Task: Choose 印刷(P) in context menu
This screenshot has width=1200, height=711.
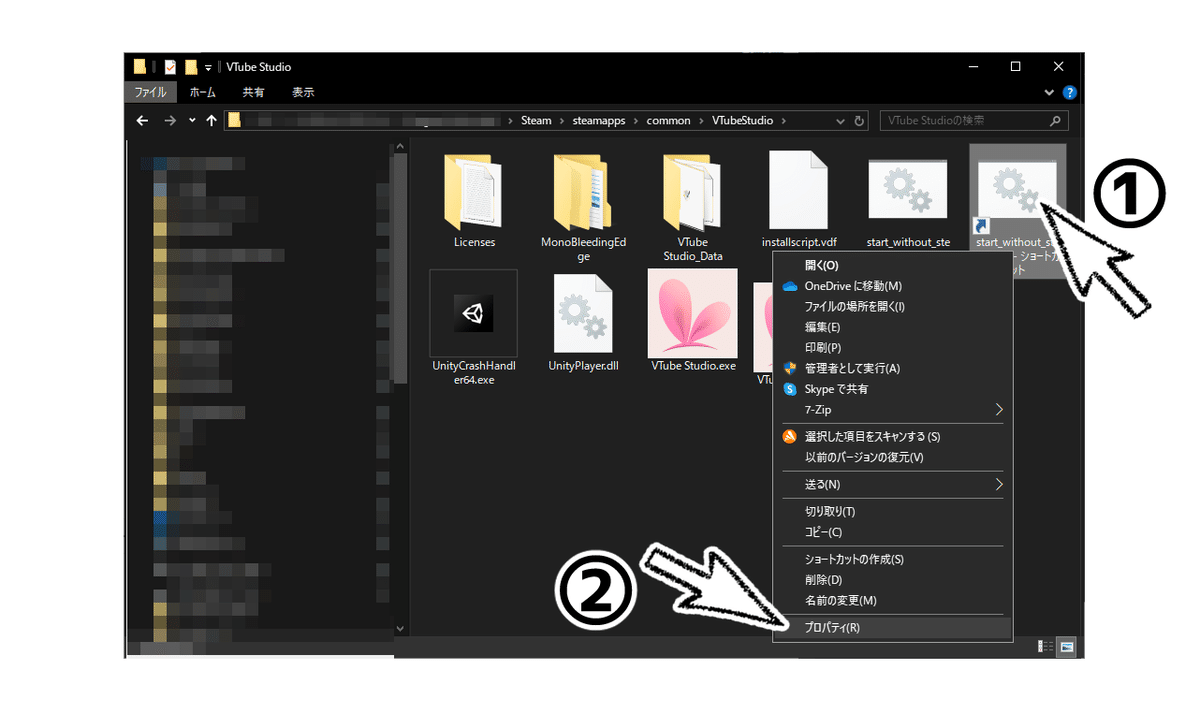Action: (x=892, y=348)
